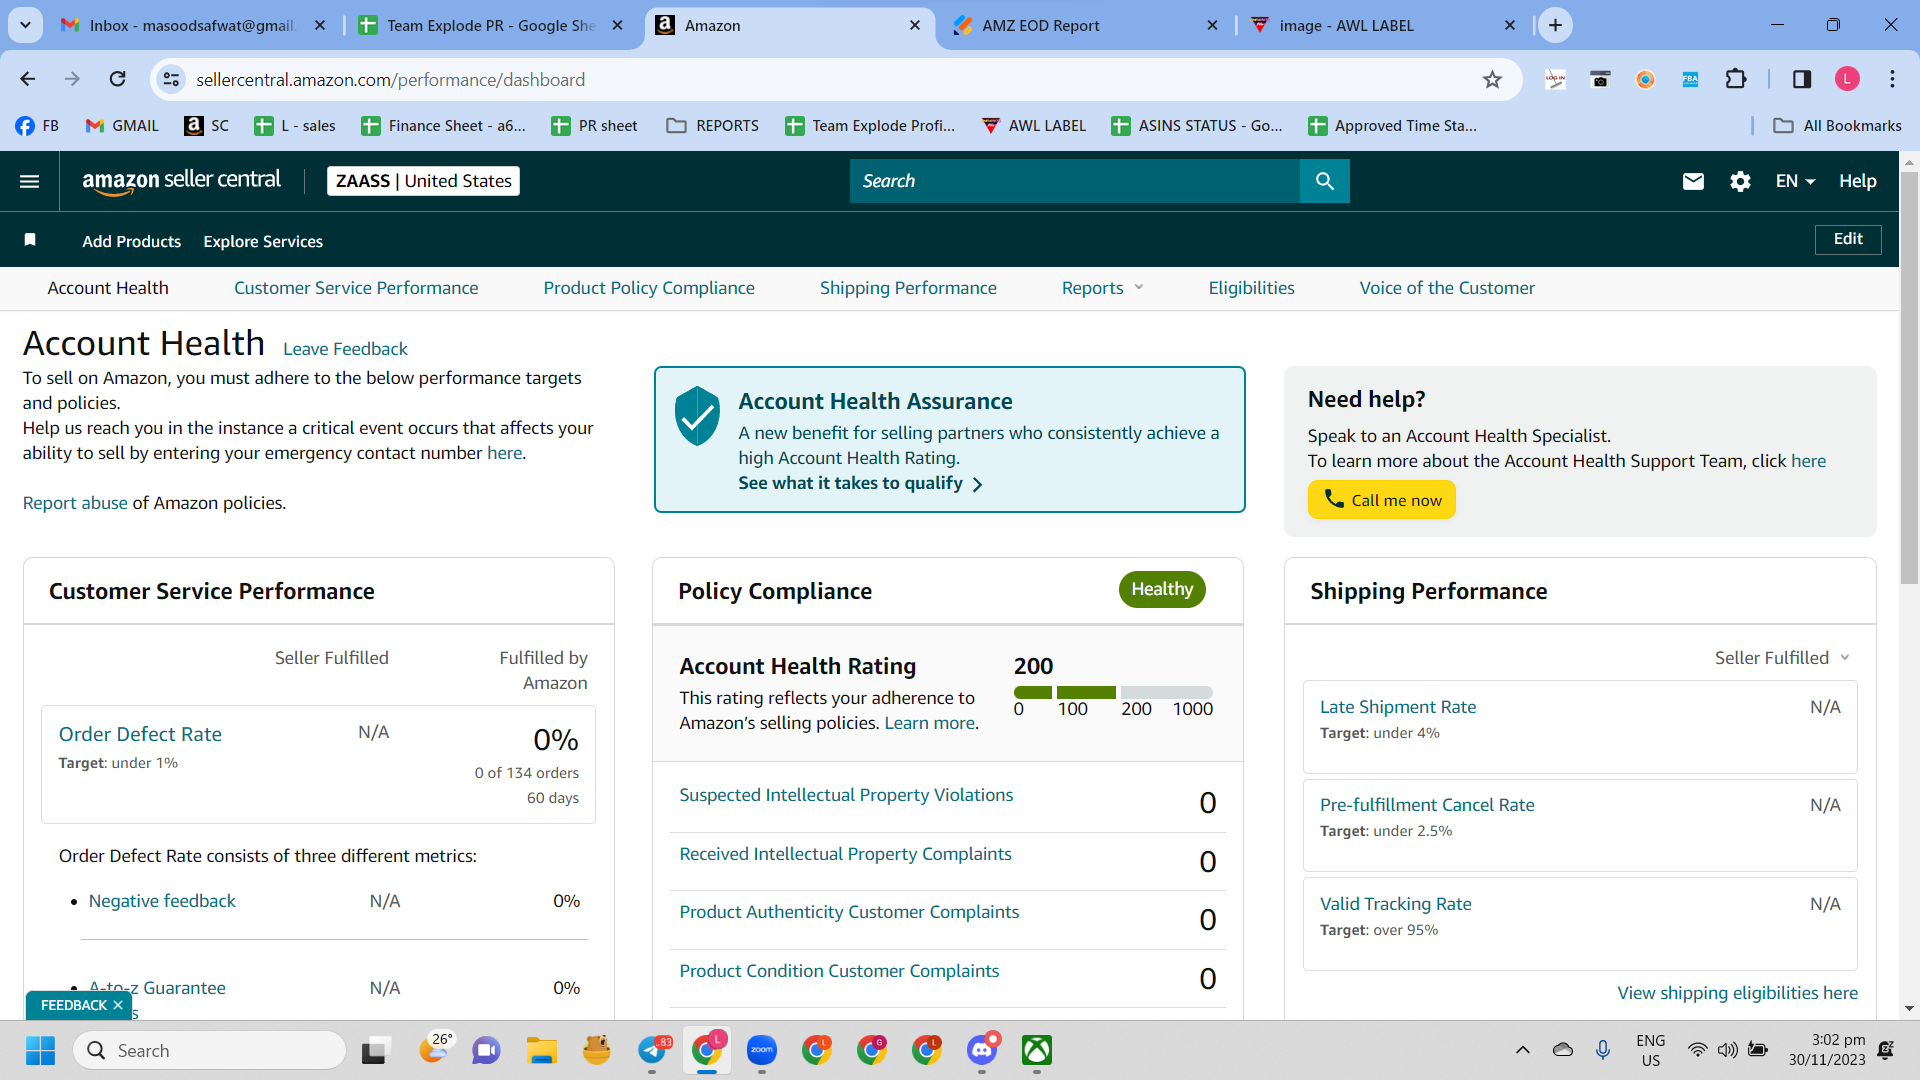Open the All Bookmarks folder
The width and height of the screenshot is (1920, 1080).
tap(1837, 126)
